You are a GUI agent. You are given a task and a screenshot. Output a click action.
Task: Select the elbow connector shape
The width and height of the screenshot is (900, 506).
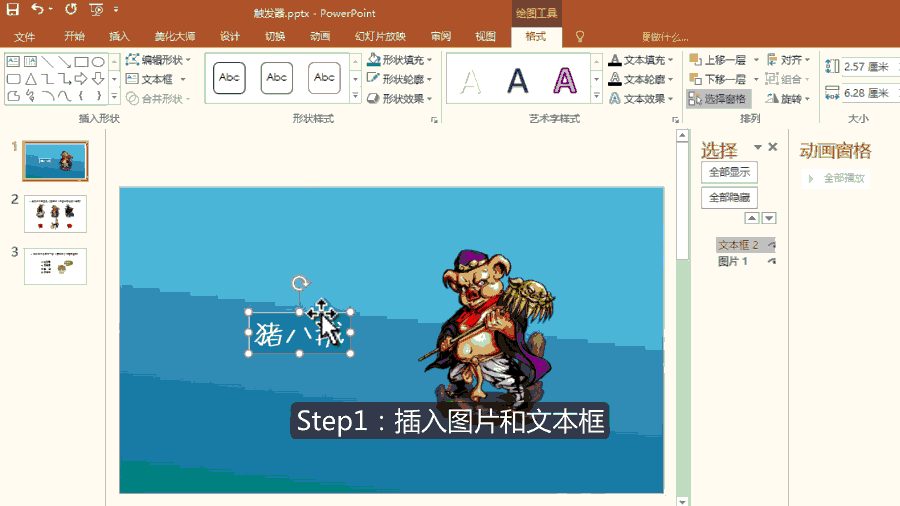coord(48,79)
